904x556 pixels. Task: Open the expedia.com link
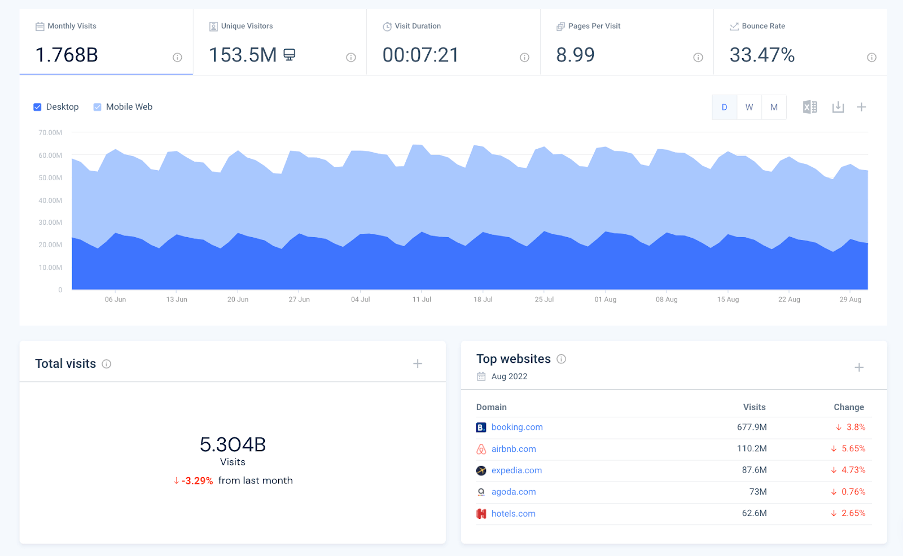click(x=517, y=470)
